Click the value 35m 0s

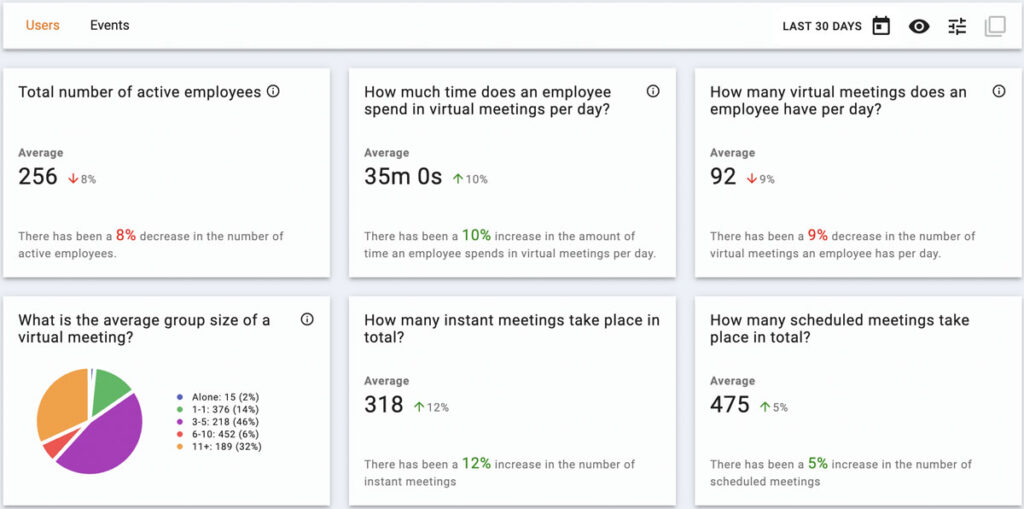[x=403, y=177]
